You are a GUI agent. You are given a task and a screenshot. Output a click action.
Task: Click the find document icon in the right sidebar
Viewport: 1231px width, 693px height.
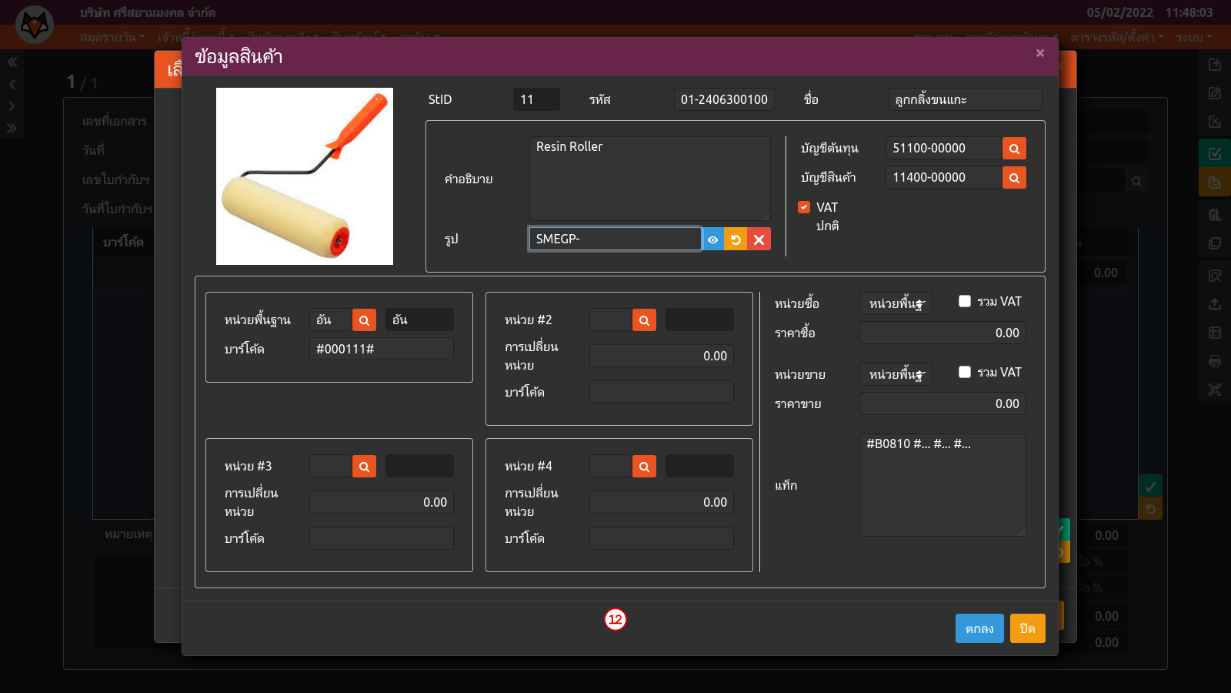click(x=1215, y=276)
